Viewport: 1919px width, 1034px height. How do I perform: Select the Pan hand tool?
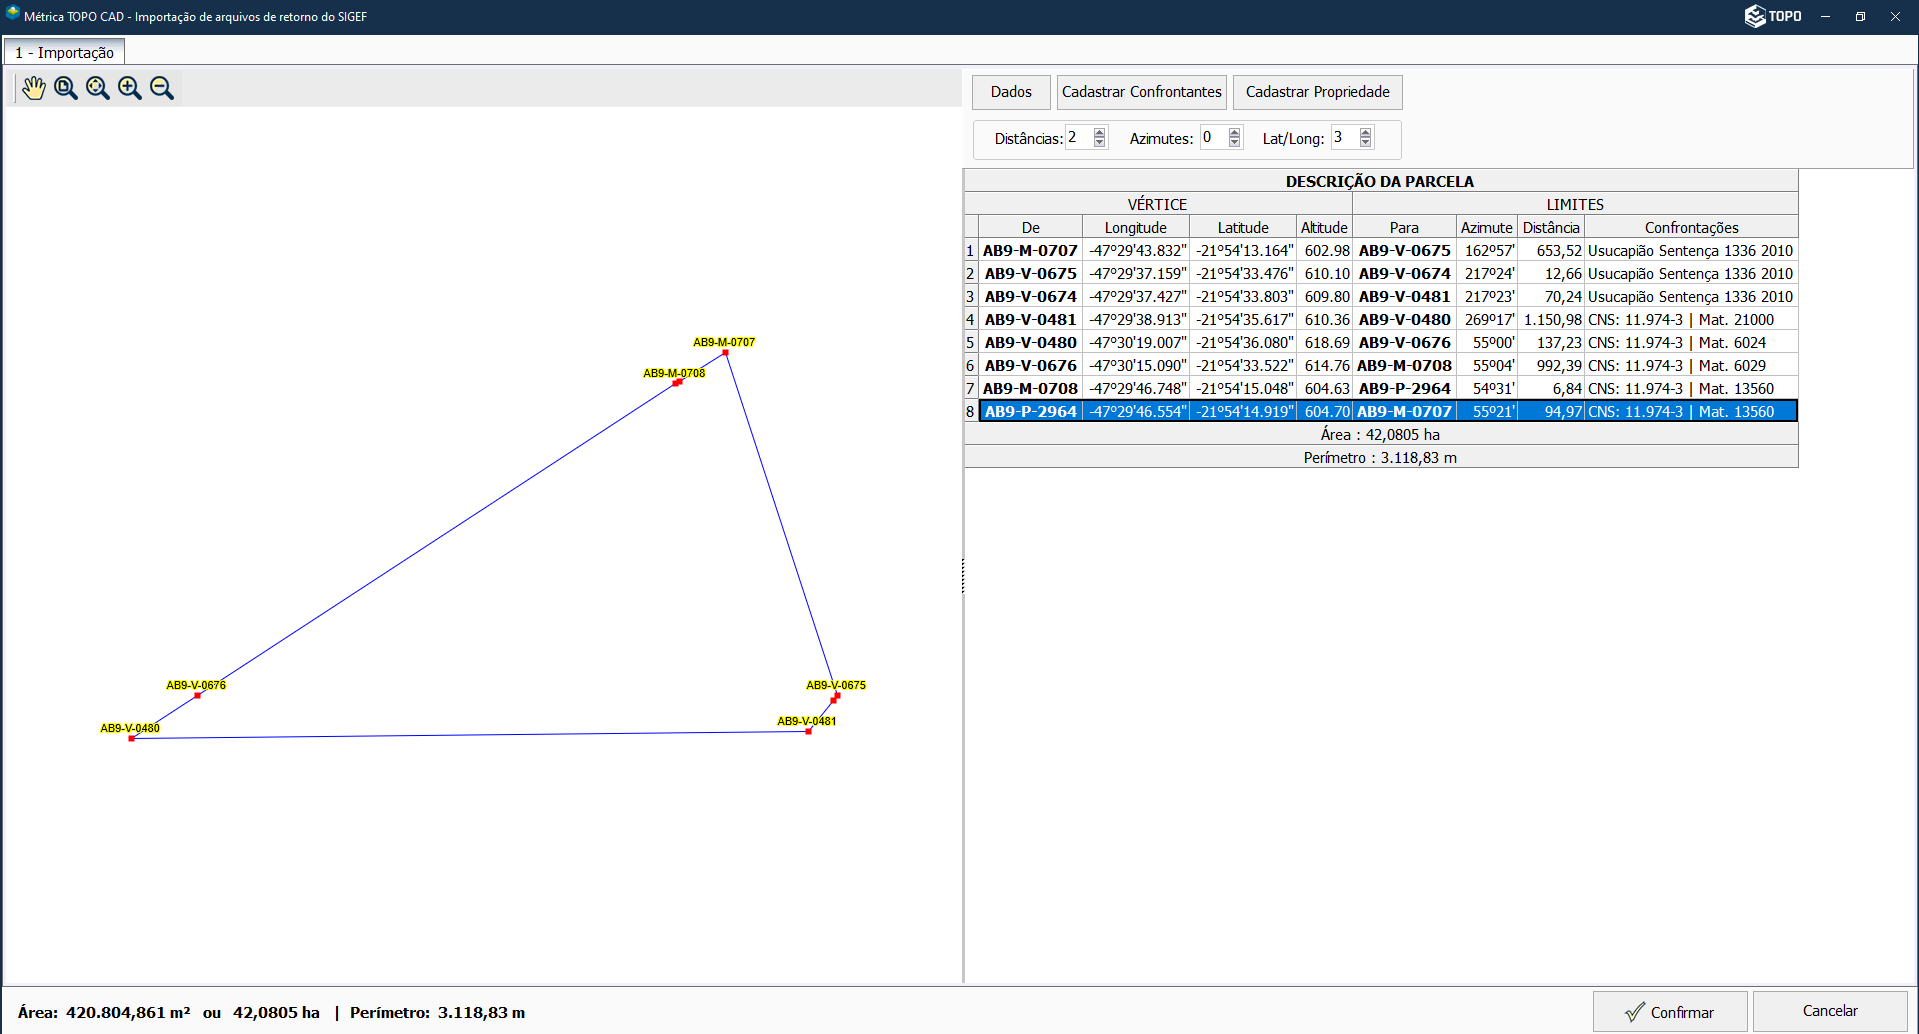[34, 88]
